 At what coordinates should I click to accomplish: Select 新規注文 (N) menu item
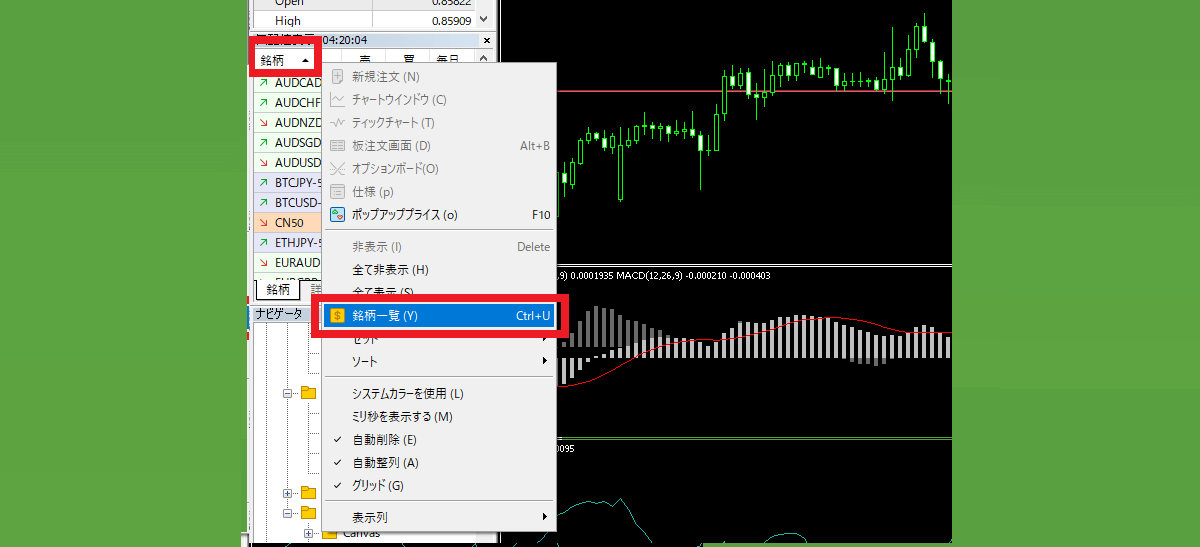[438, 77]
